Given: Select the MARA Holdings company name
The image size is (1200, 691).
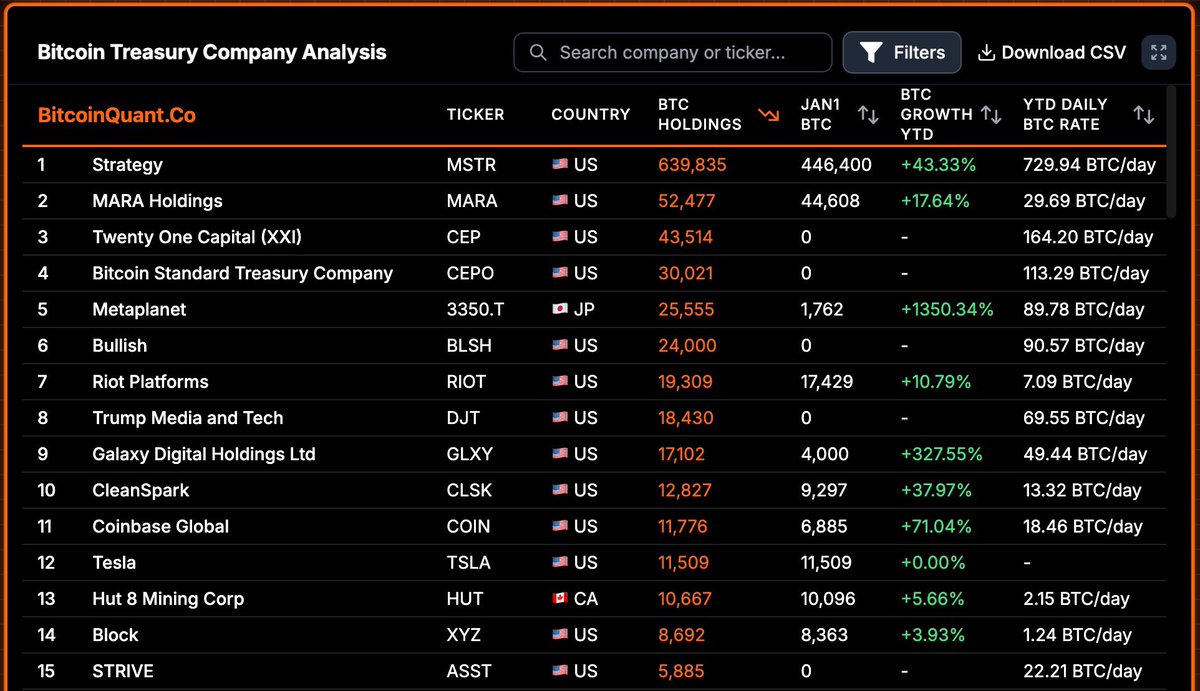Looking at the screenshot, I should coord(158,201).
